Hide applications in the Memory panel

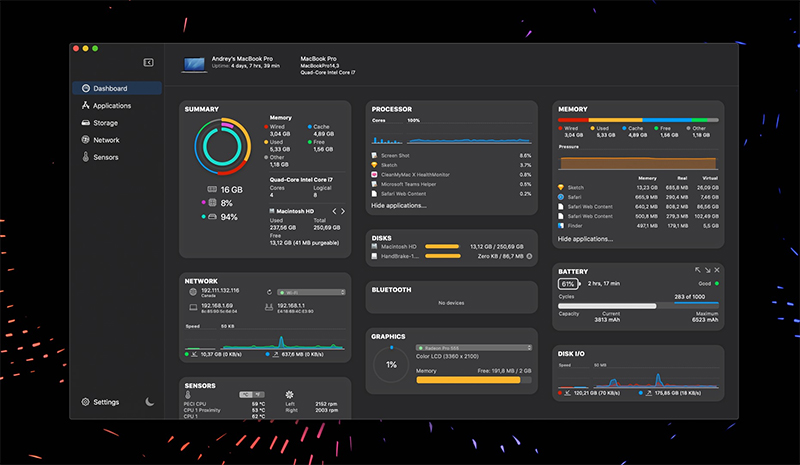pos(585,239)
